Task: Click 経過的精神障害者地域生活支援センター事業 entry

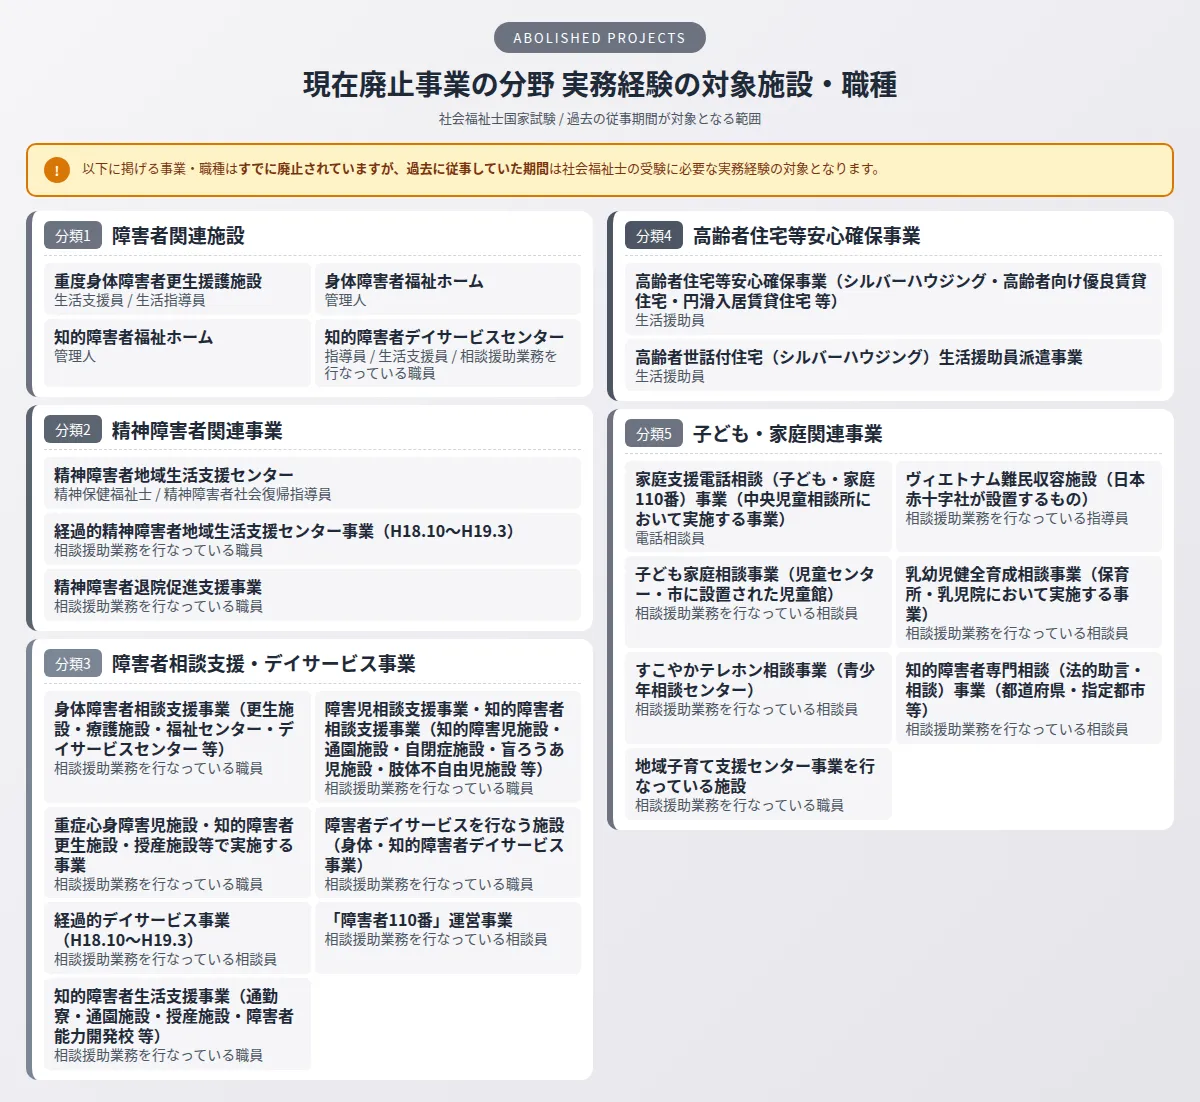Action: click(312, 540)
